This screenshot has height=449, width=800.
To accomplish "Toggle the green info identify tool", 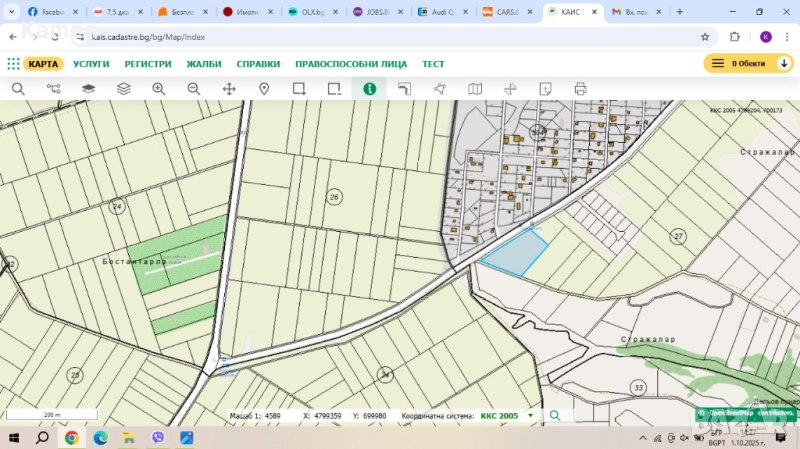I will (369, 89).
